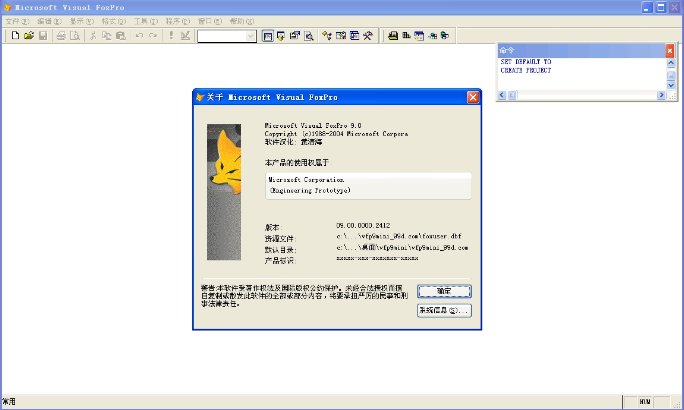Click the Print toolbar icon
684x410 pixels.
61,36
